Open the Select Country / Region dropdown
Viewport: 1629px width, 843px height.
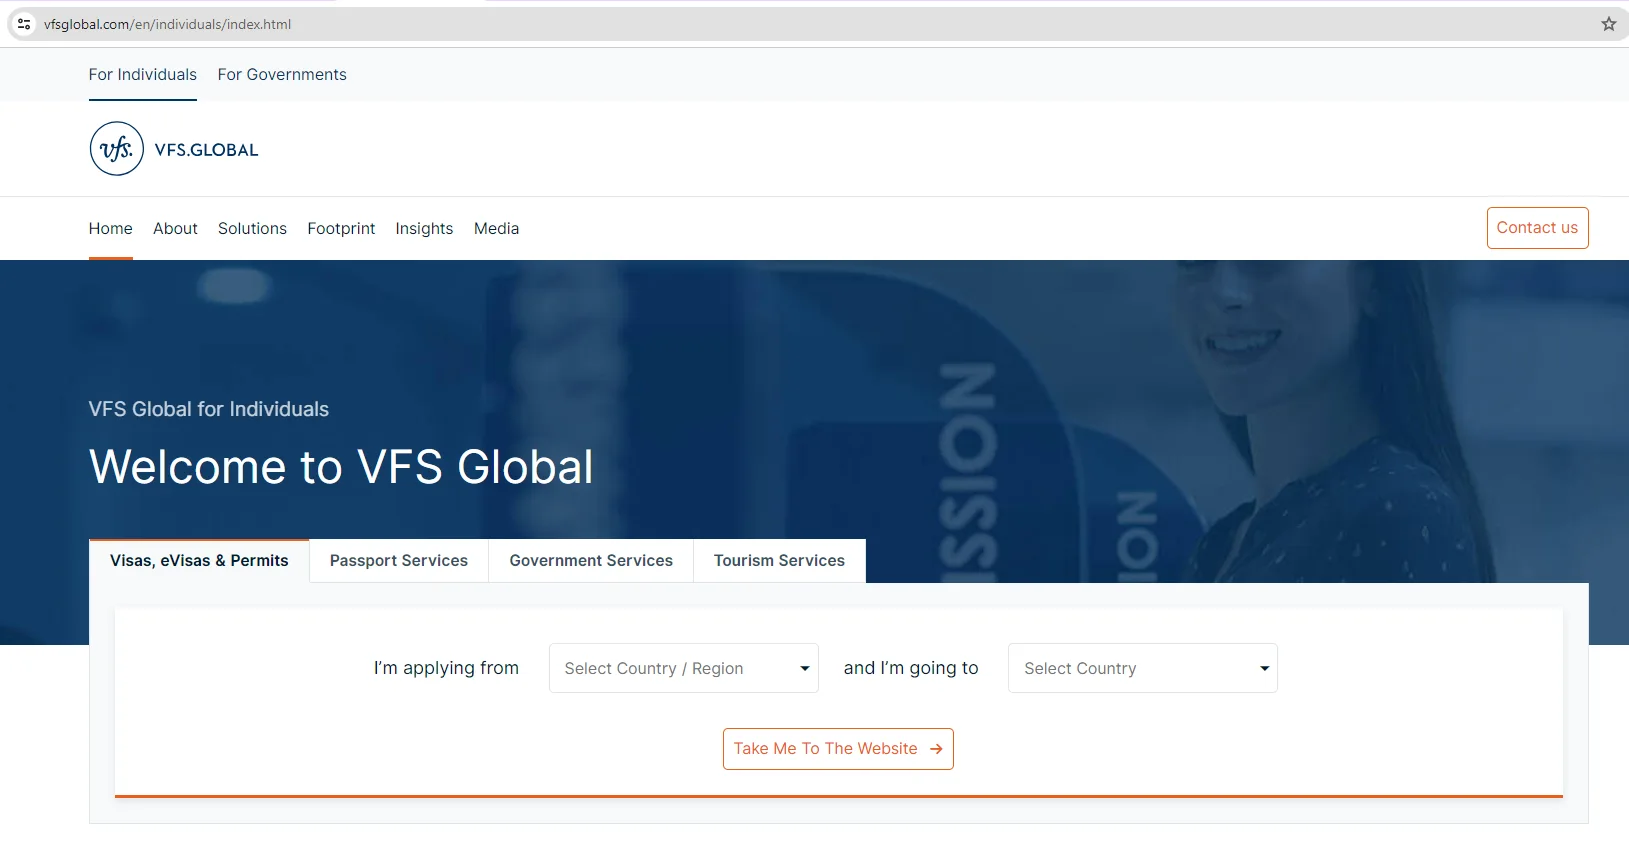tap(684, 668)
